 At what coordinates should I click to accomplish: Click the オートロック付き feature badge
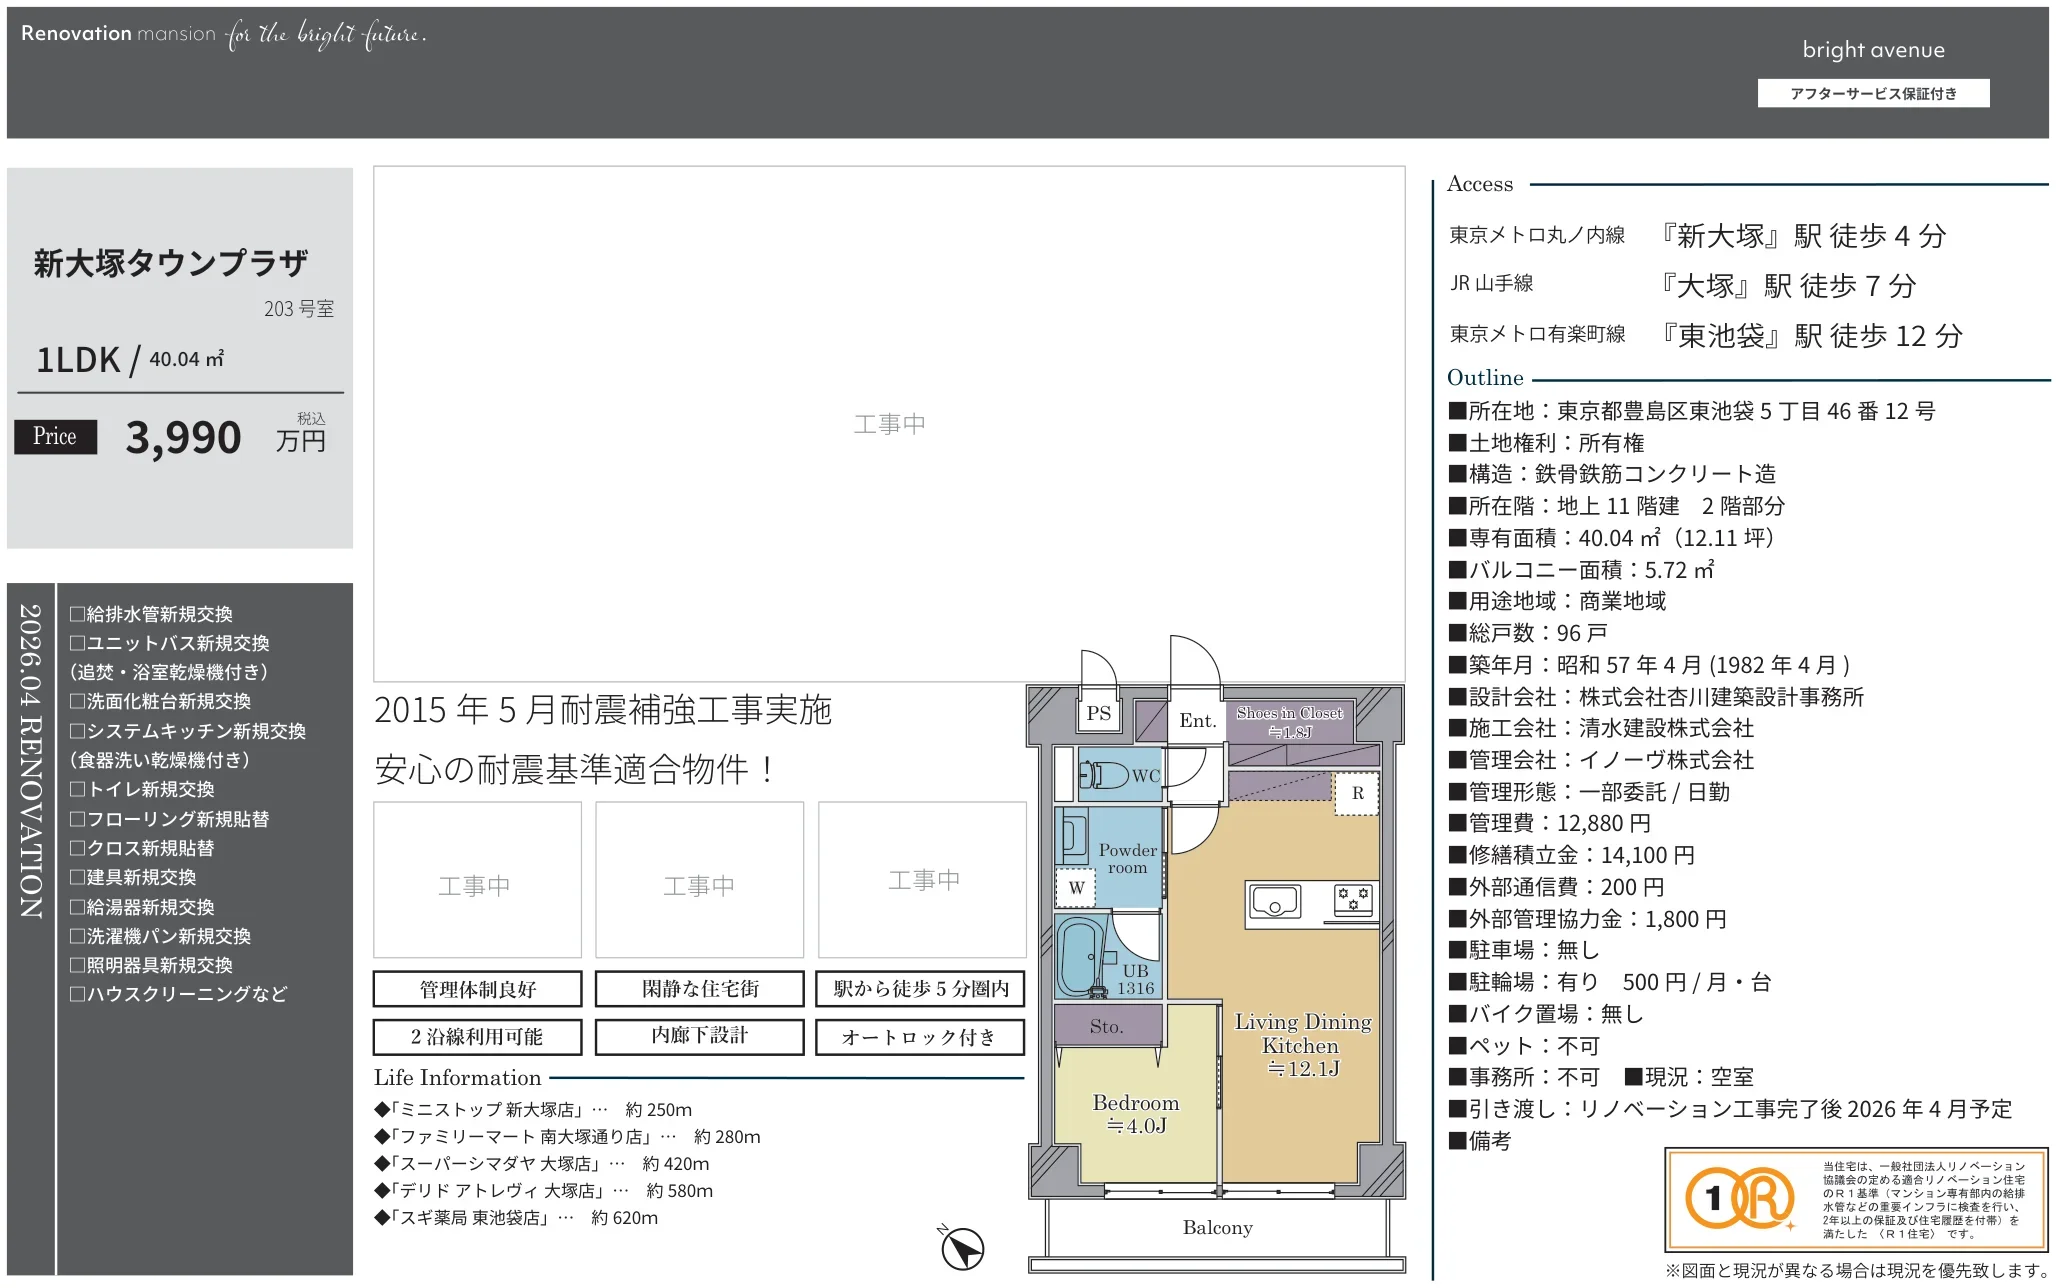point(920,1037)
